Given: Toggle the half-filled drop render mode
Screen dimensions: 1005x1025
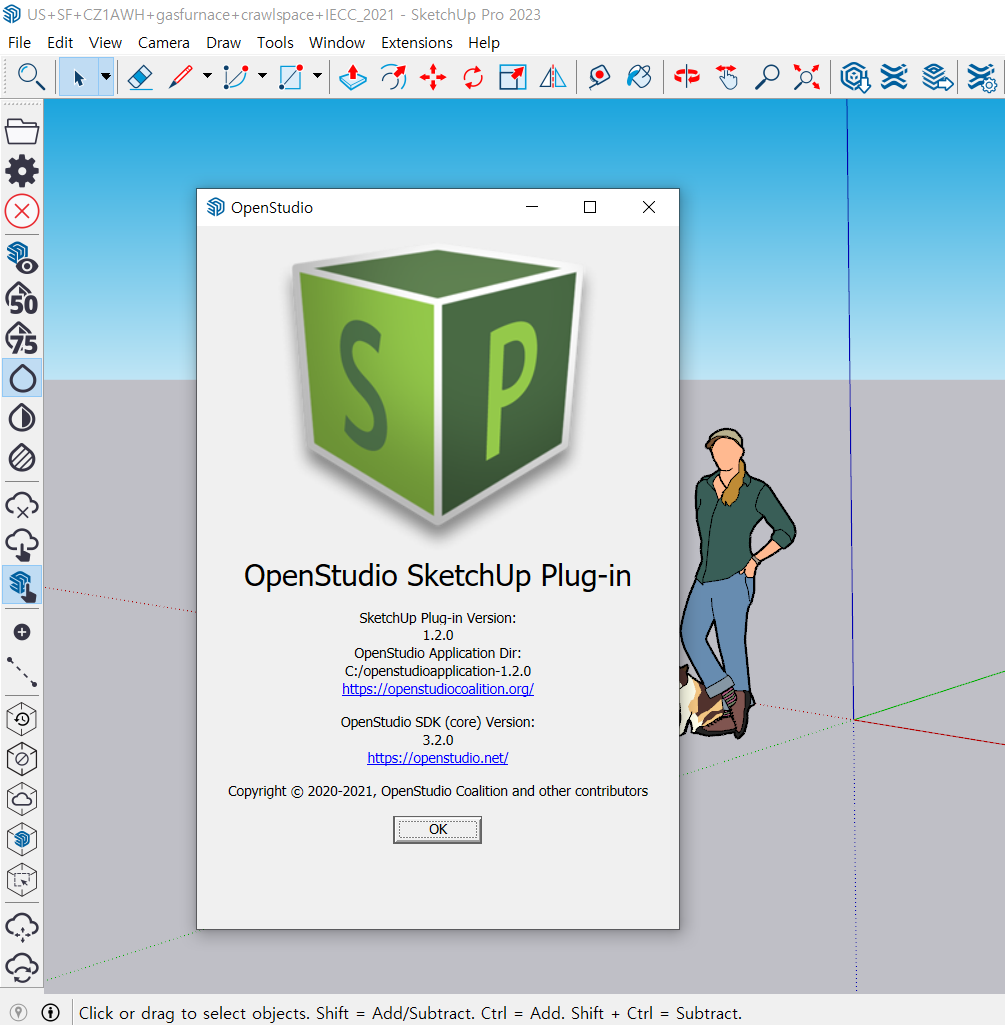Looking at the screenshot, I should point(22,418).
